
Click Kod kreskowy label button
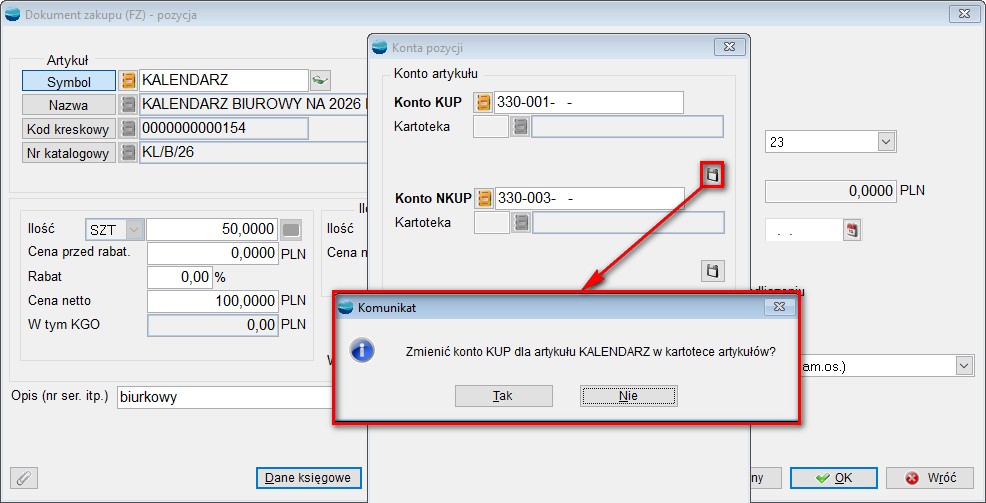tap(68, 129)
